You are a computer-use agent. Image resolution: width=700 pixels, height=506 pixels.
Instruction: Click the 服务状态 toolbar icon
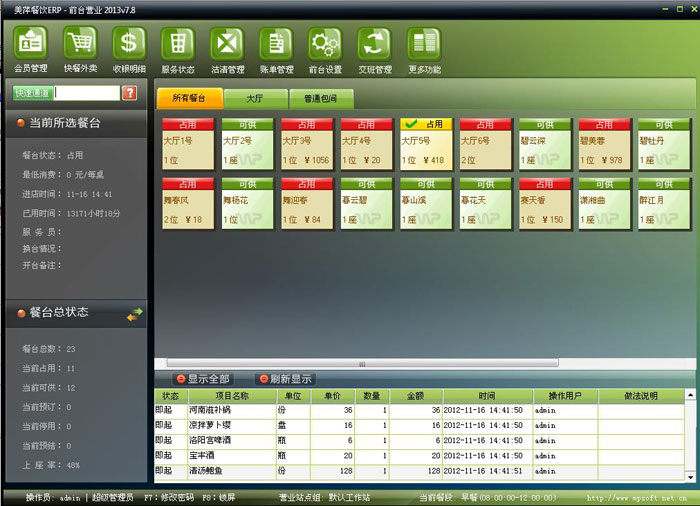tap(178, 44)
